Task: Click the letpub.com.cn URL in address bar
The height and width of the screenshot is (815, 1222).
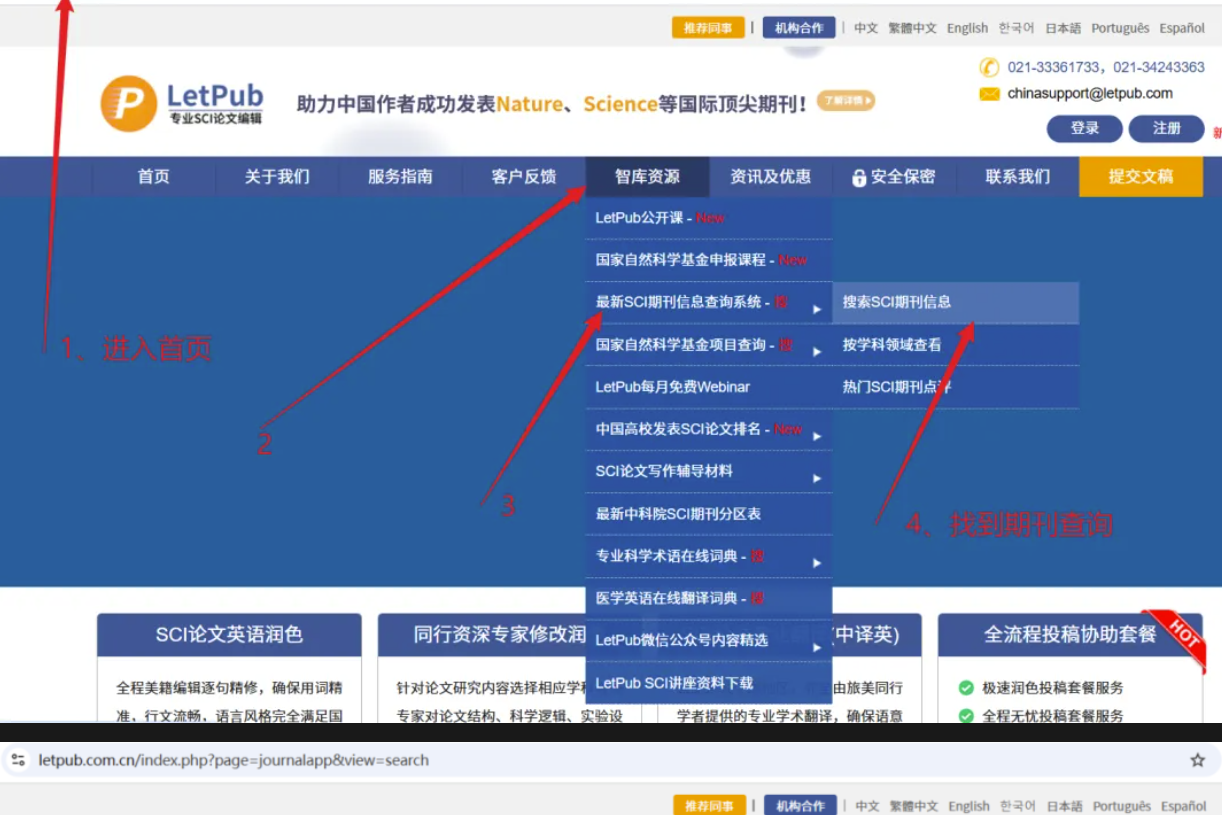Action: click(x=234, y=760)
